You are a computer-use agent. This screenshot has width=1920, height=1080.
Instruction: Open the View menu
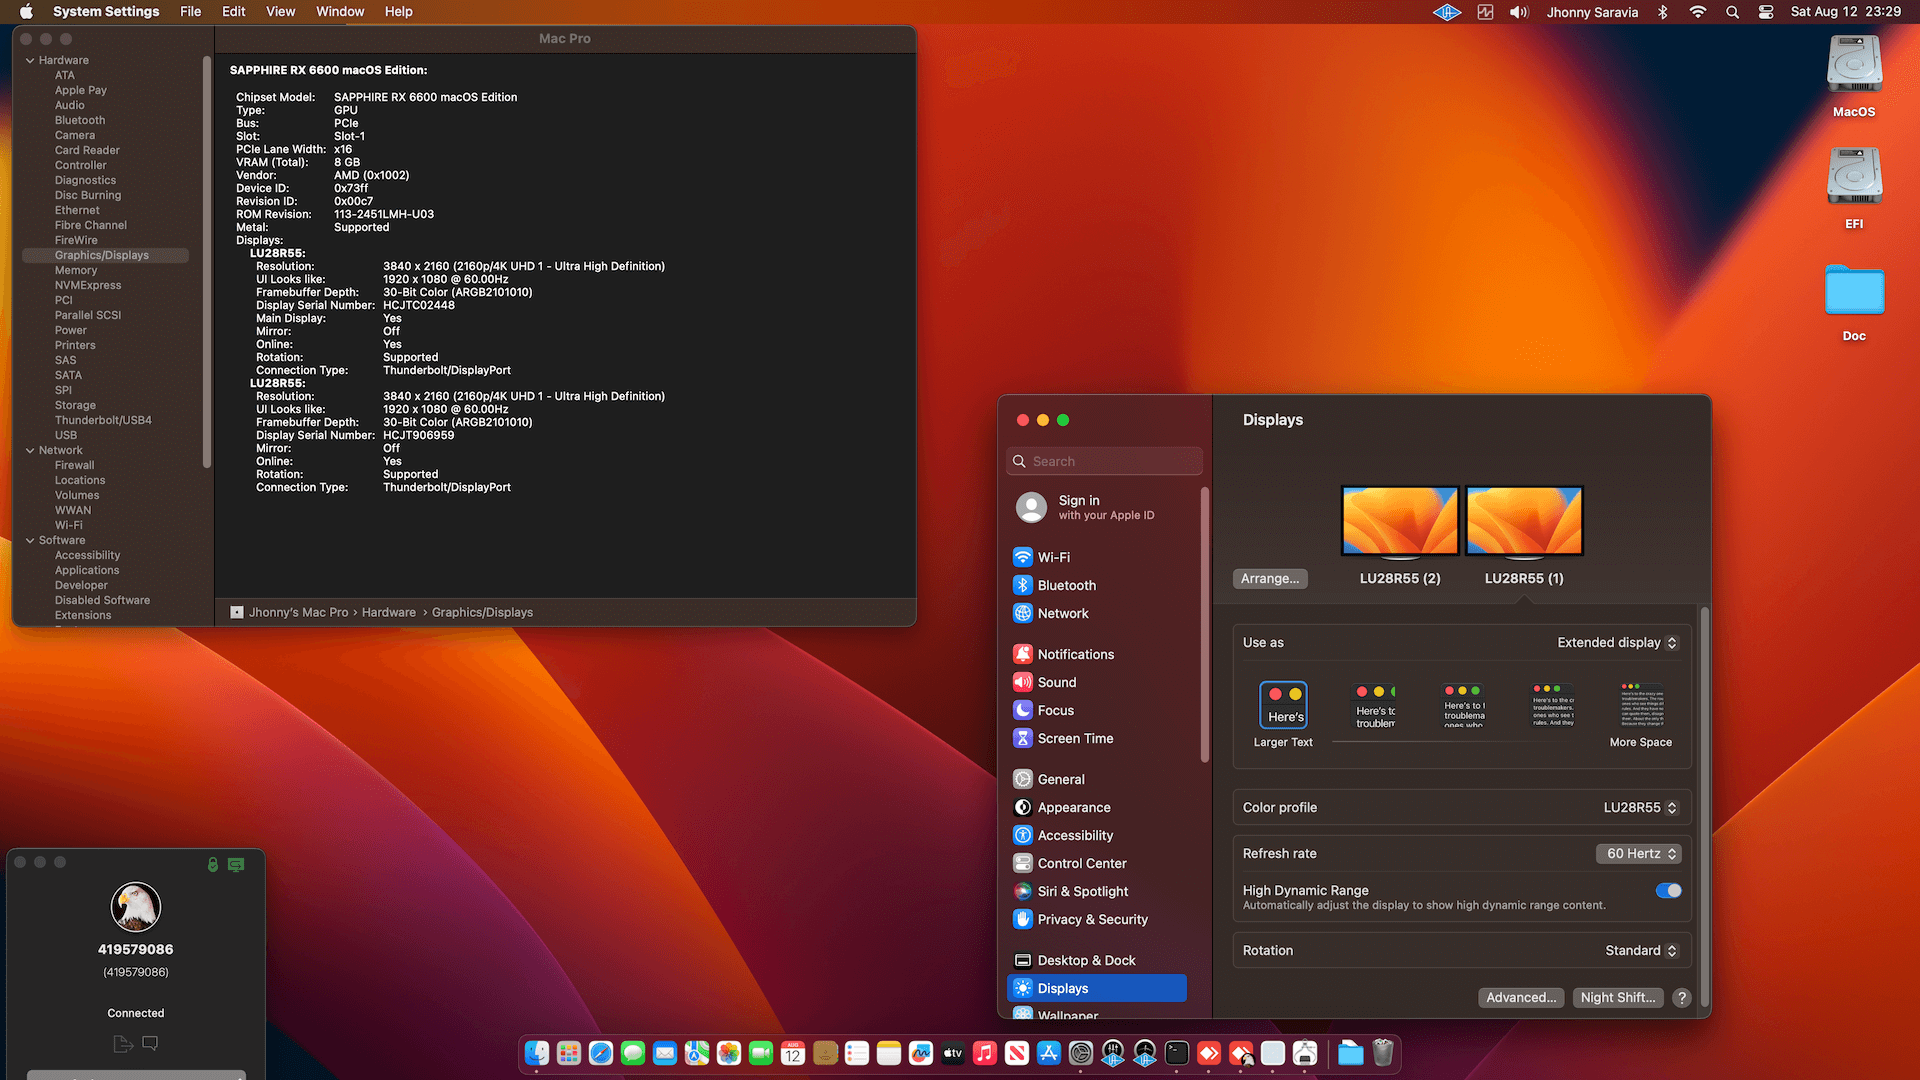pos(280,12)
